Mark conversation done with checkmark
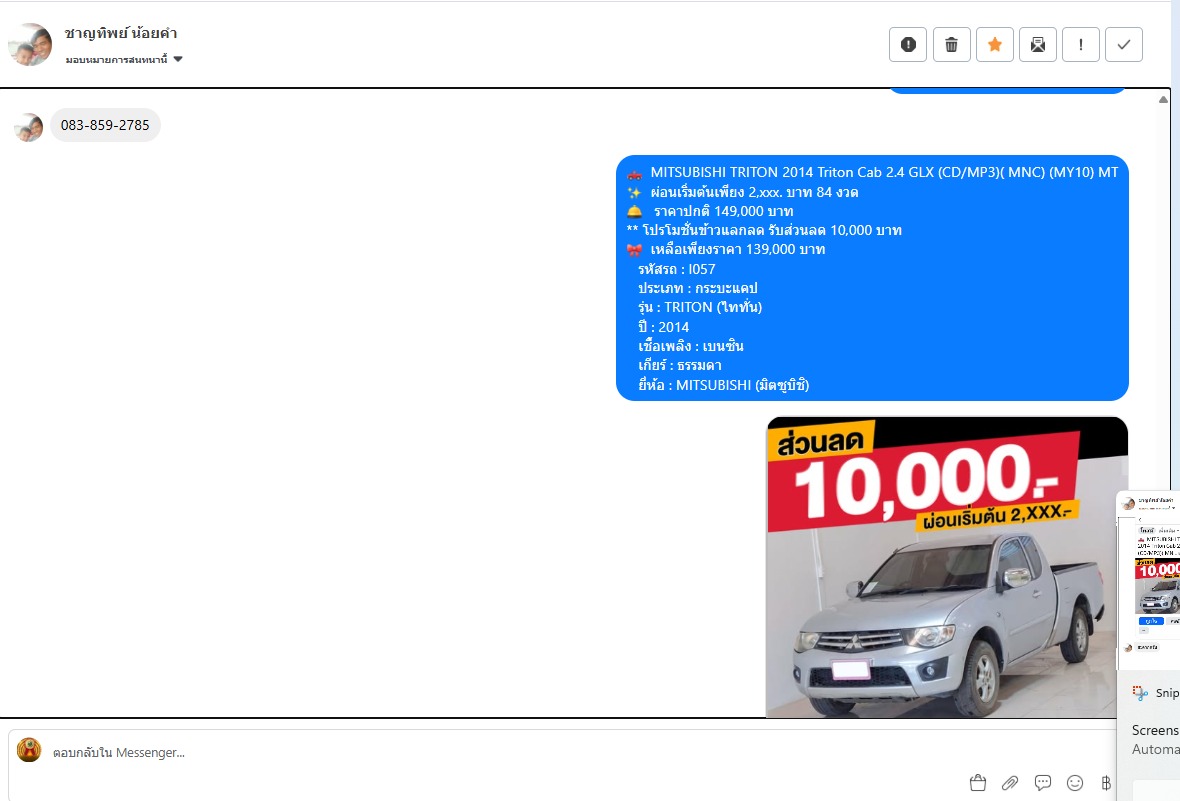This screenshot has width=1180, height=801. pyautogui.click(x=1124, y=44)
